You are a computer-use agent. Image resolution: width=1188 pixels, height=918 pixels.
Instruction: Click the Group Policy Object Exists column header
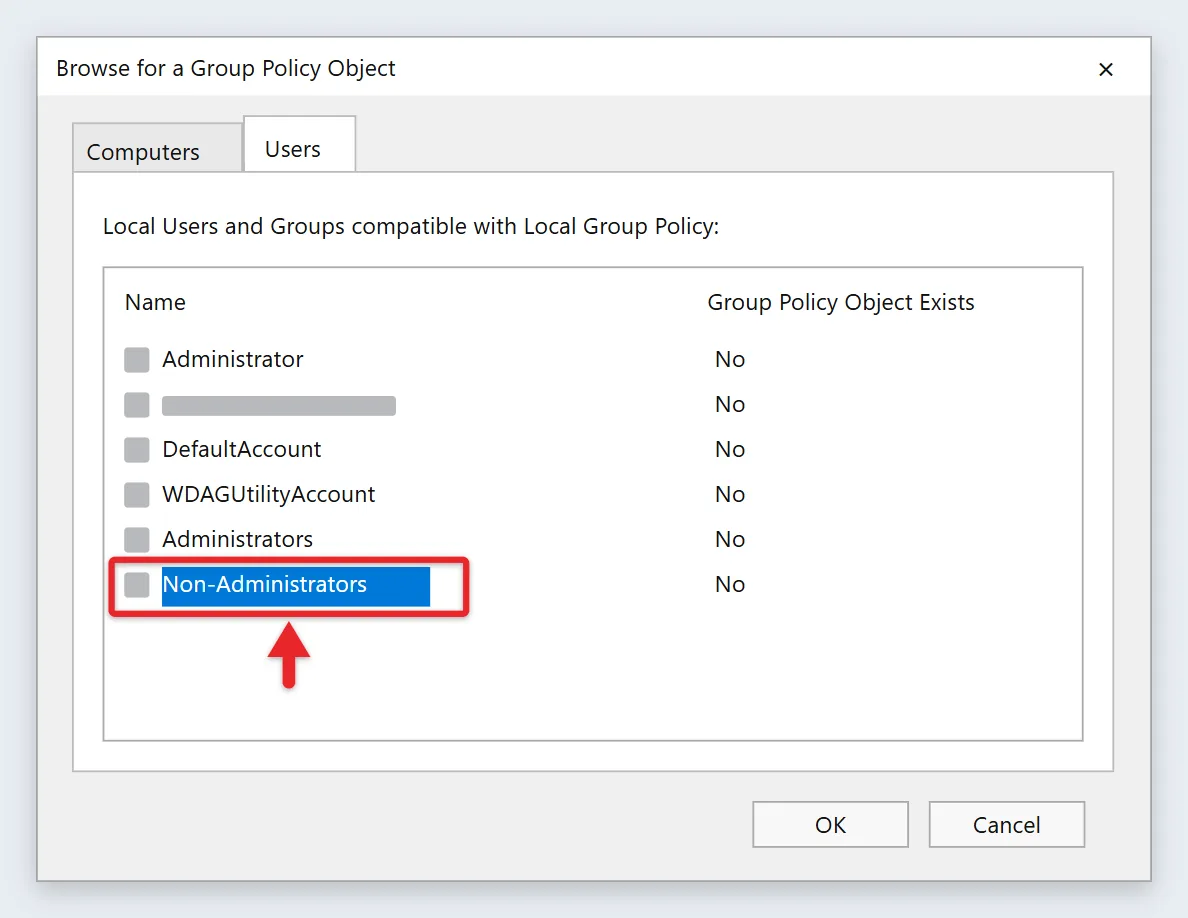tap(841, 302)
